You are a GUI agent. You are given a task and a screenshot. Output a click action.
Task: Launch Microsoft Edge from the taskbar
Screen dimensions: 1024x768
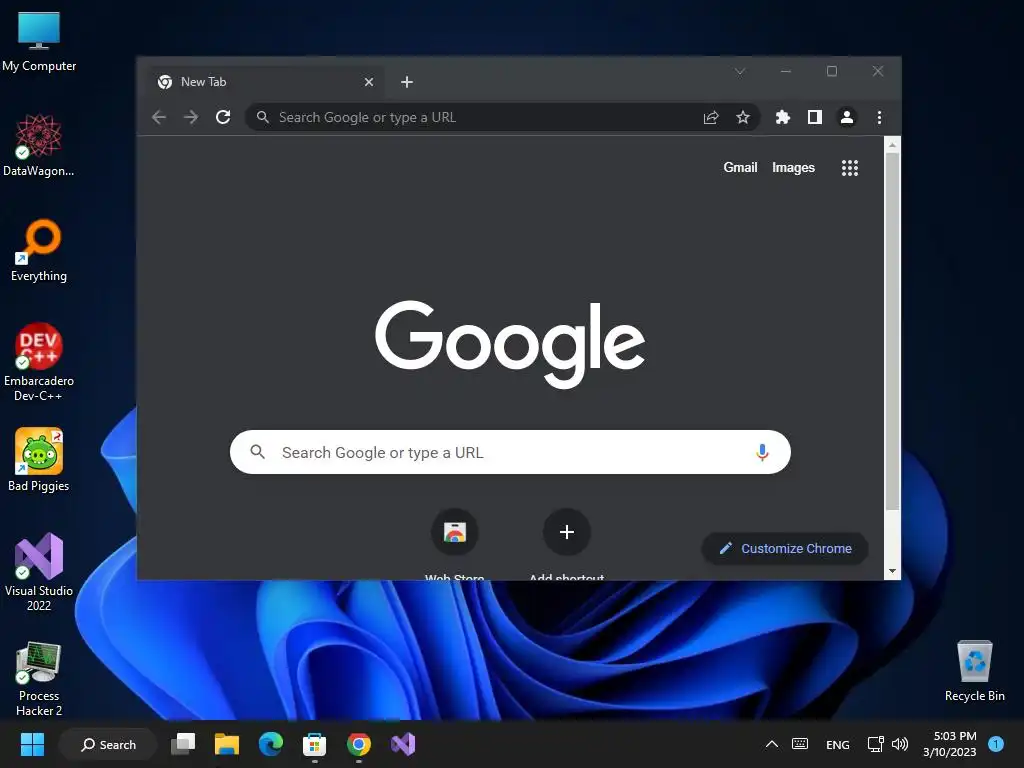(270, 744)
